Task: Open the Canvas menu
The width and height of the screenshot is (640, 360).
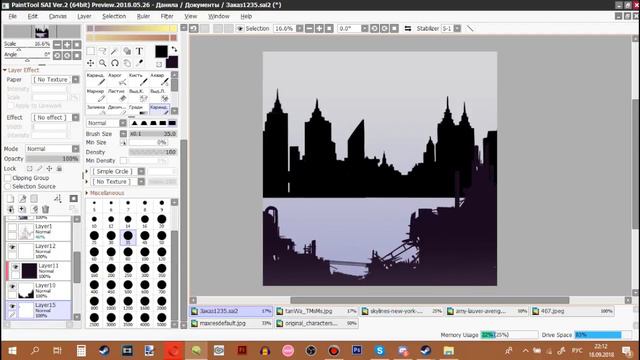Action: coord(58,16)
